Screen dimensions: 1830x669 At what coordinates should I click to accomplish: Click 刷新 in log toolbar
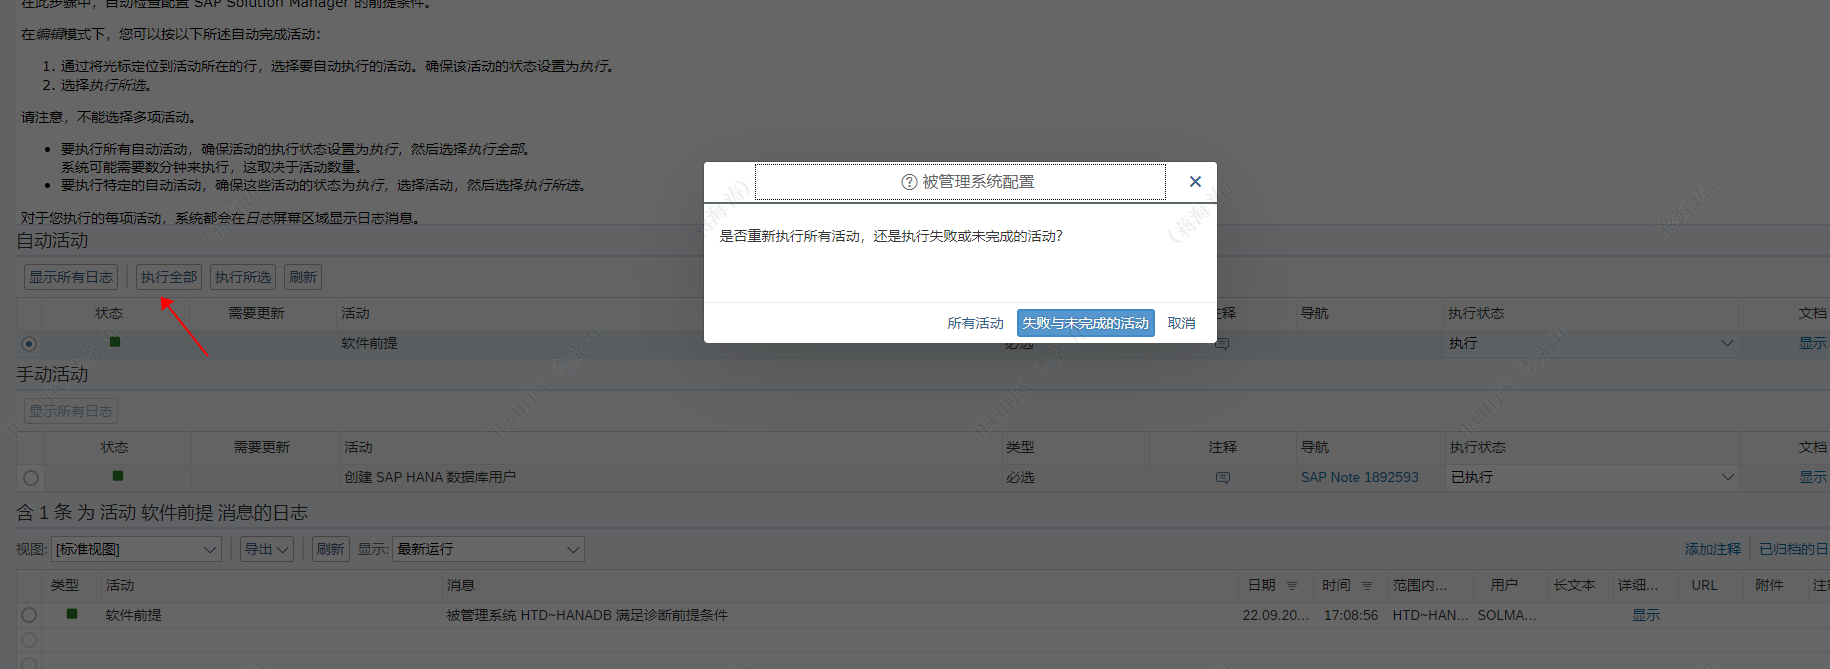click(x=331, y=549)
